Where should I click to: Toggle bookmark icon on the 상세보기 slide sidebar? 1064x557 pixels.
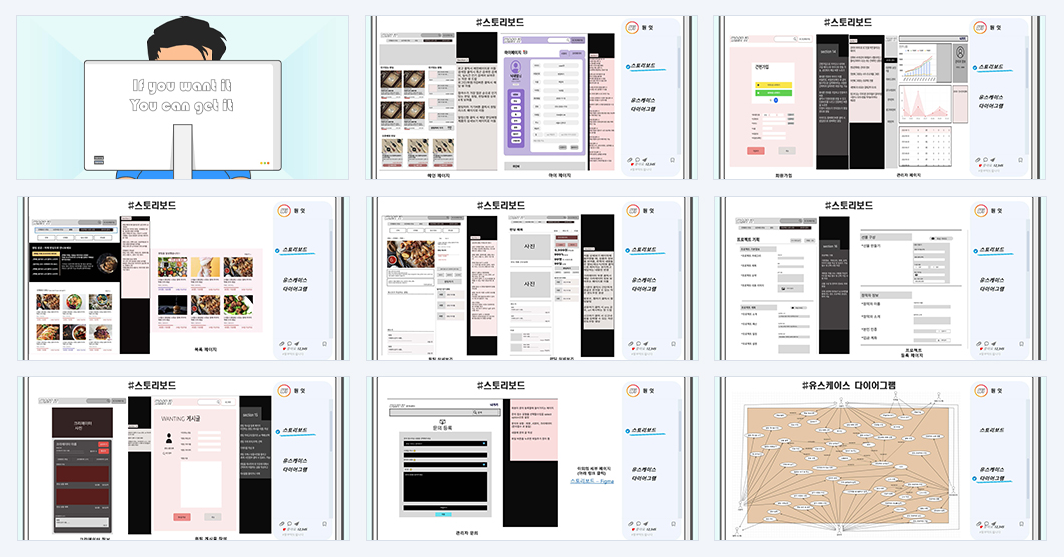pos(673,343)
